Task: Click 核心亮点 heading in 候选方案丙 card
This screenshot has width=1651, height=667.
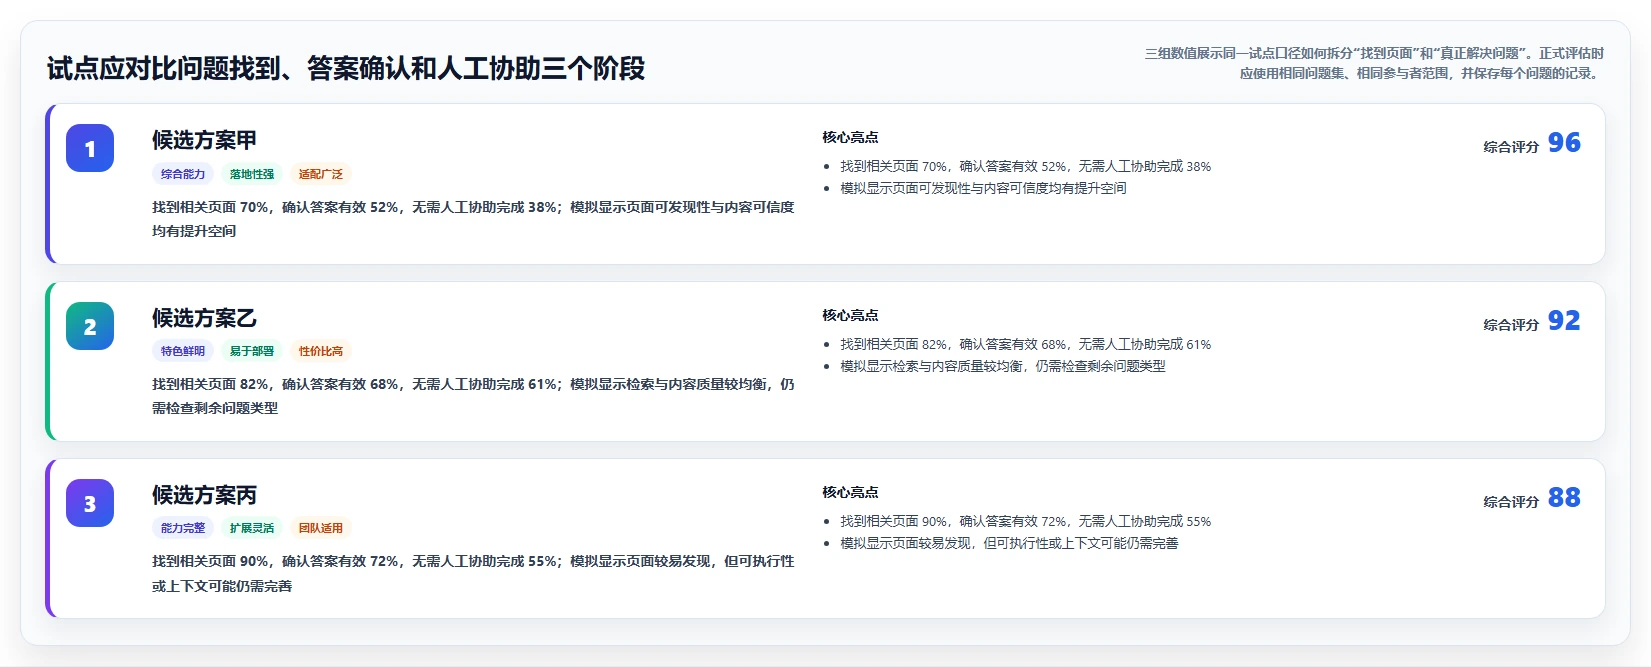Action: 850,492
